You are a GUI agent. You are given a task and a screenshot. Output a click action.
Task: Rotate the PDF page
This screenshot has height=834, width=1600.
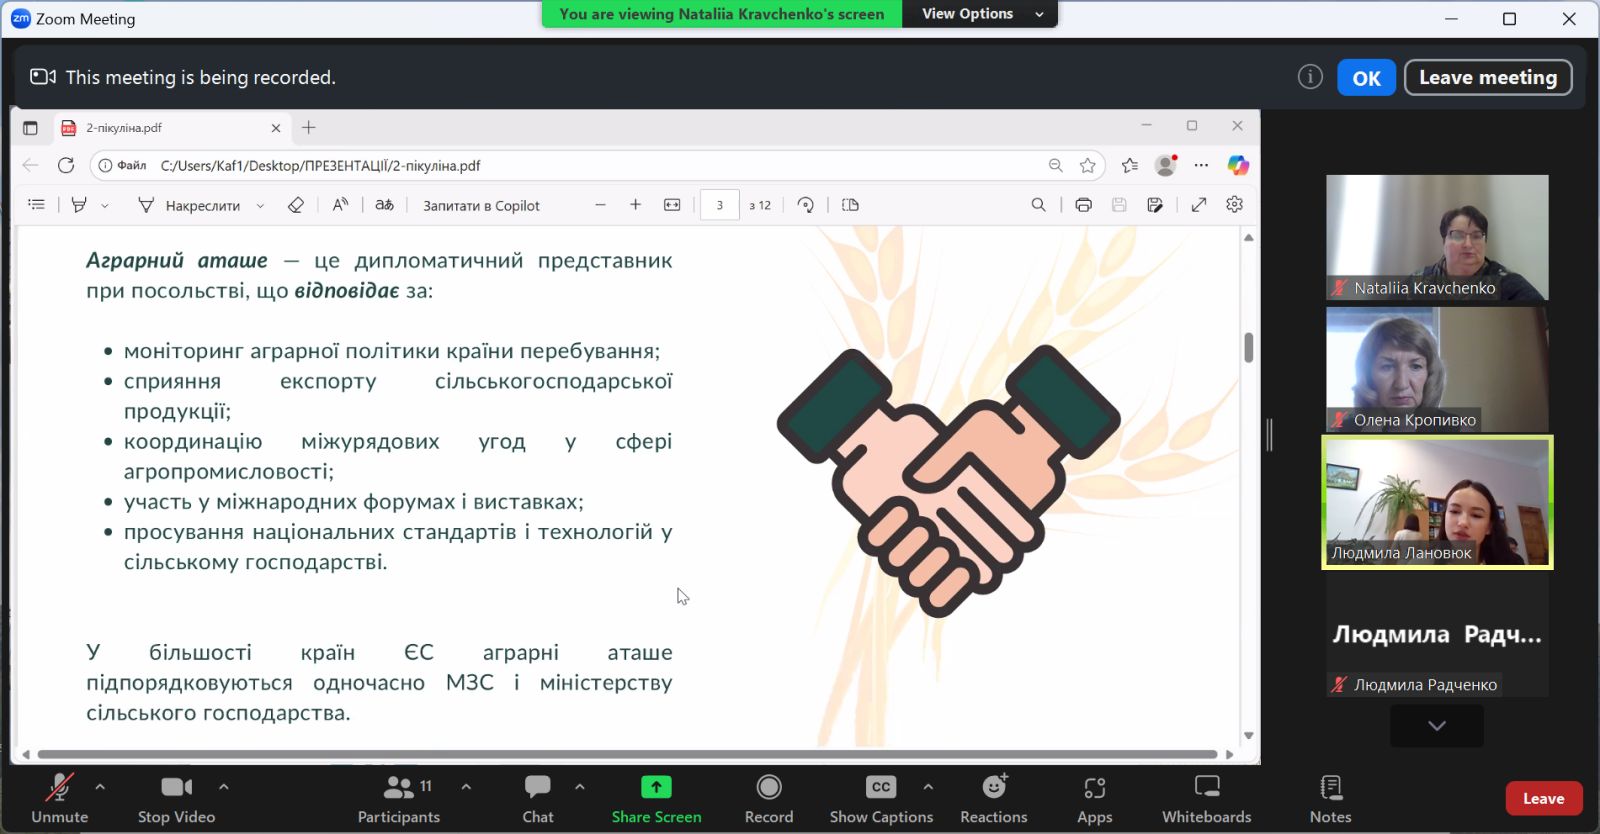point(805,205)
